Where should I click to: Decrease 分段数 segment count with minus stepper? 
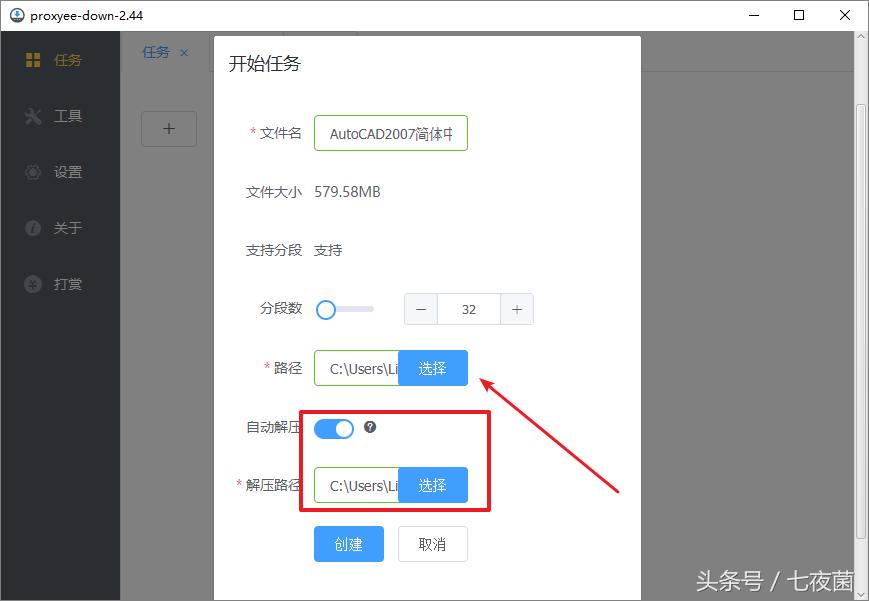click(421, 309)
